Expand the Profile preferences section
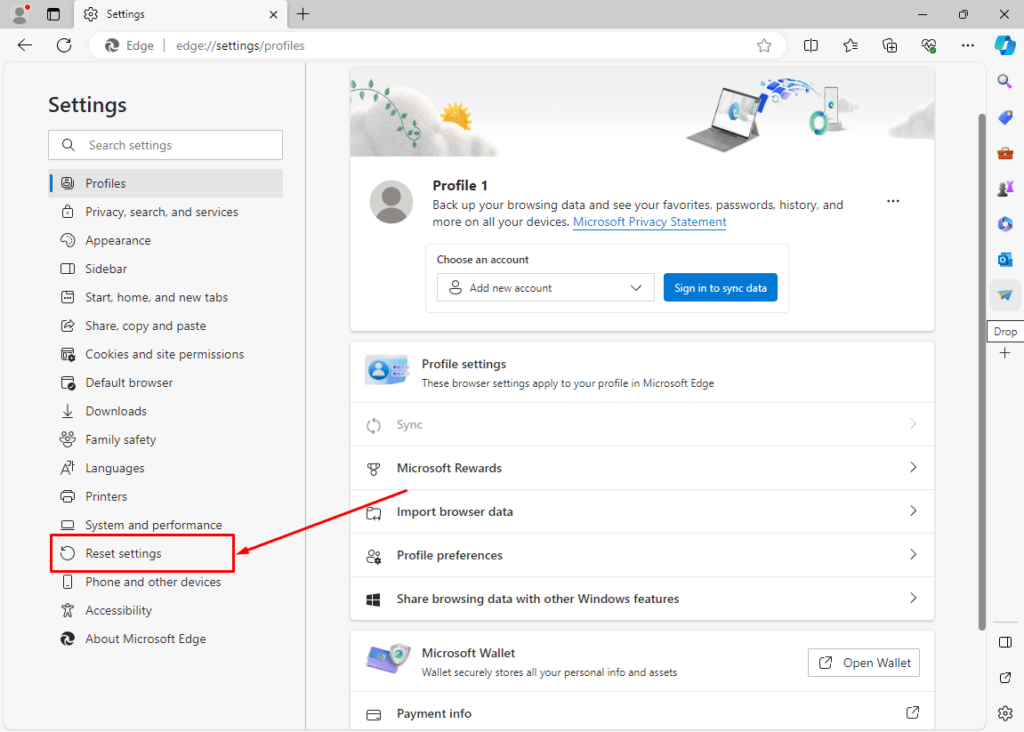Image resolution: width=1024 pixels, height=732 pixels. (x=641, y=555)
